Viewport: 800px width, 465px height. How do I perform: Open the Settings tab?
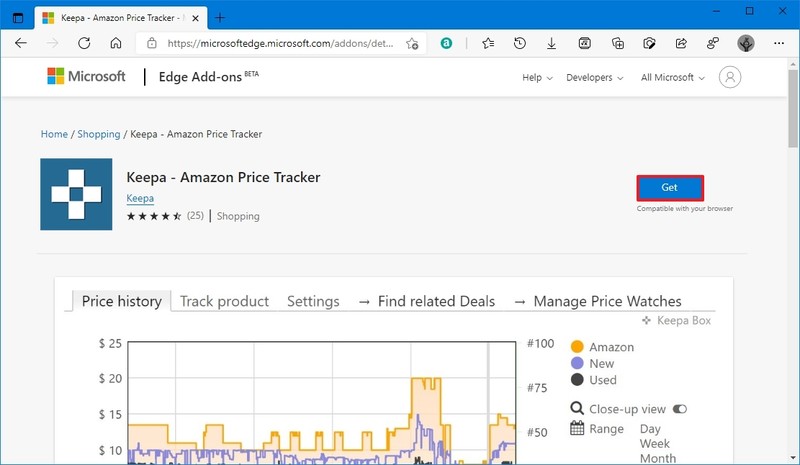pyautogui.click(x=313, y=301)
